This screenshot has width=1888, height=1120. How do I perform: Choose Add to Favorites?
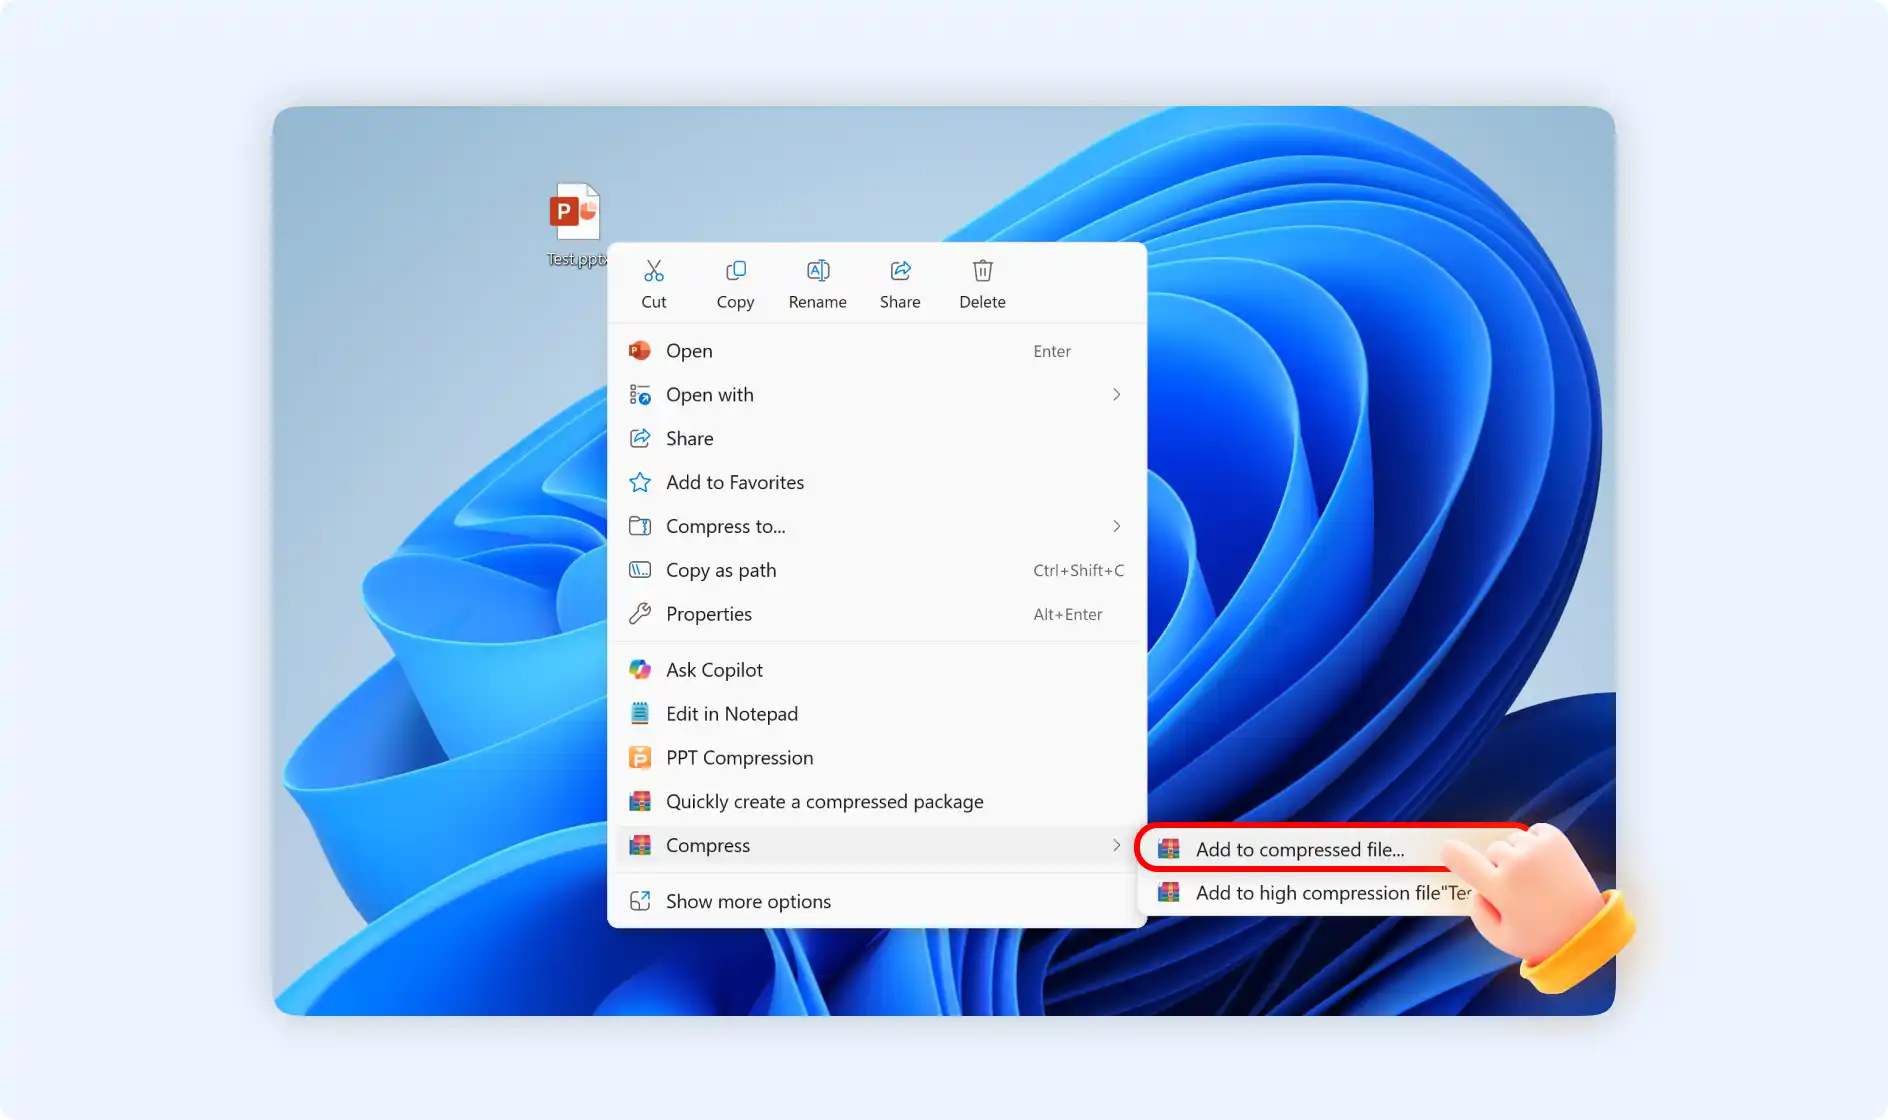pos(877,483)
